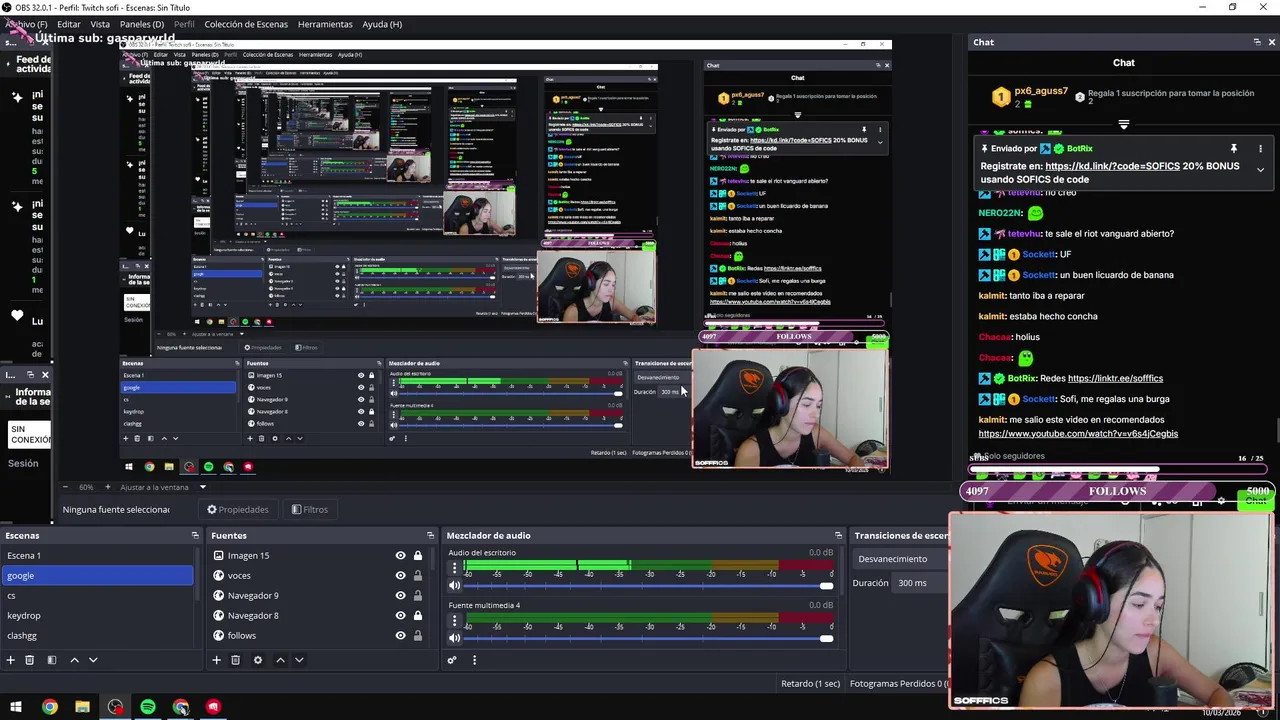Mute Fuente multimedia 4 speaker icon
This screenshot has width=1280, height=720.
click(455, 638)
